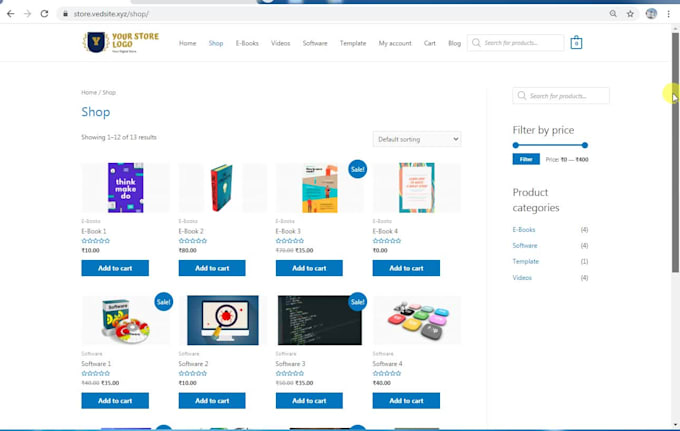
Task: Rate E-Book 3 using its stars
Action: tap(290, 241)
